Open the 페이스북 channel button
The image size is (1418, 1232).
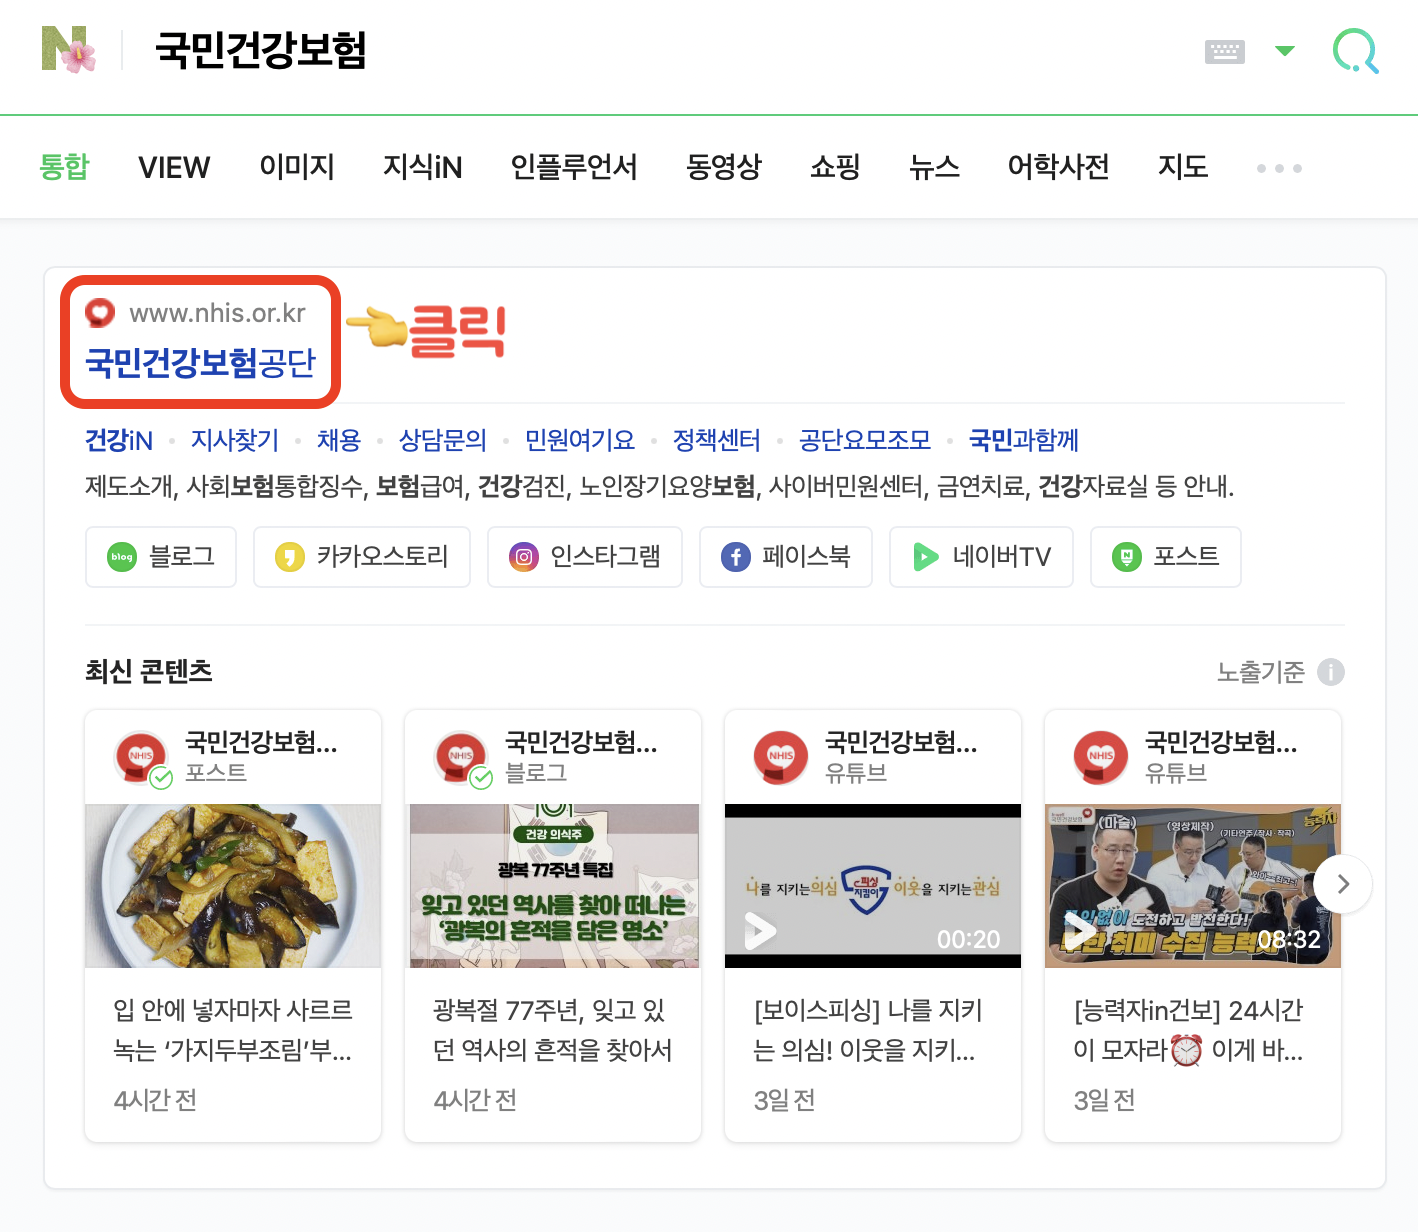[x=786, y=557]
